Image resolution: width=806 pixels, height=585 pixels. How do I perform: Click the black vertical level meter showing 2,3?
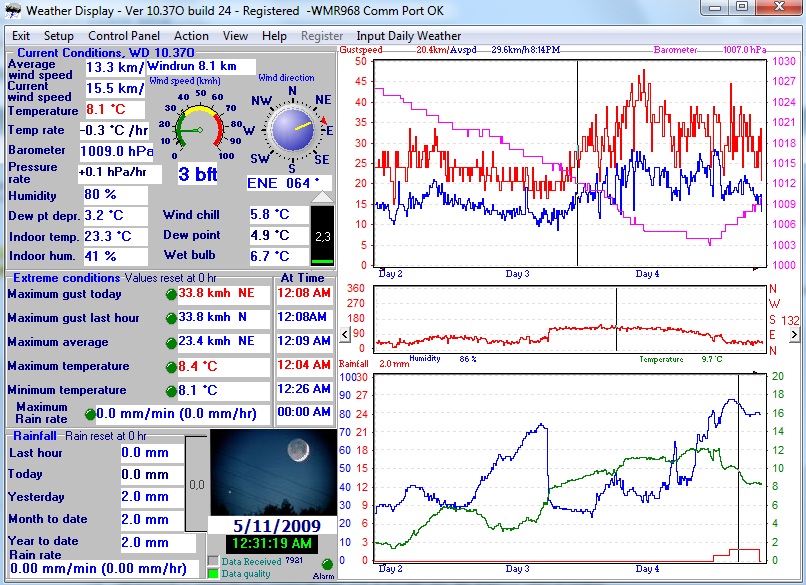point(323,237)
